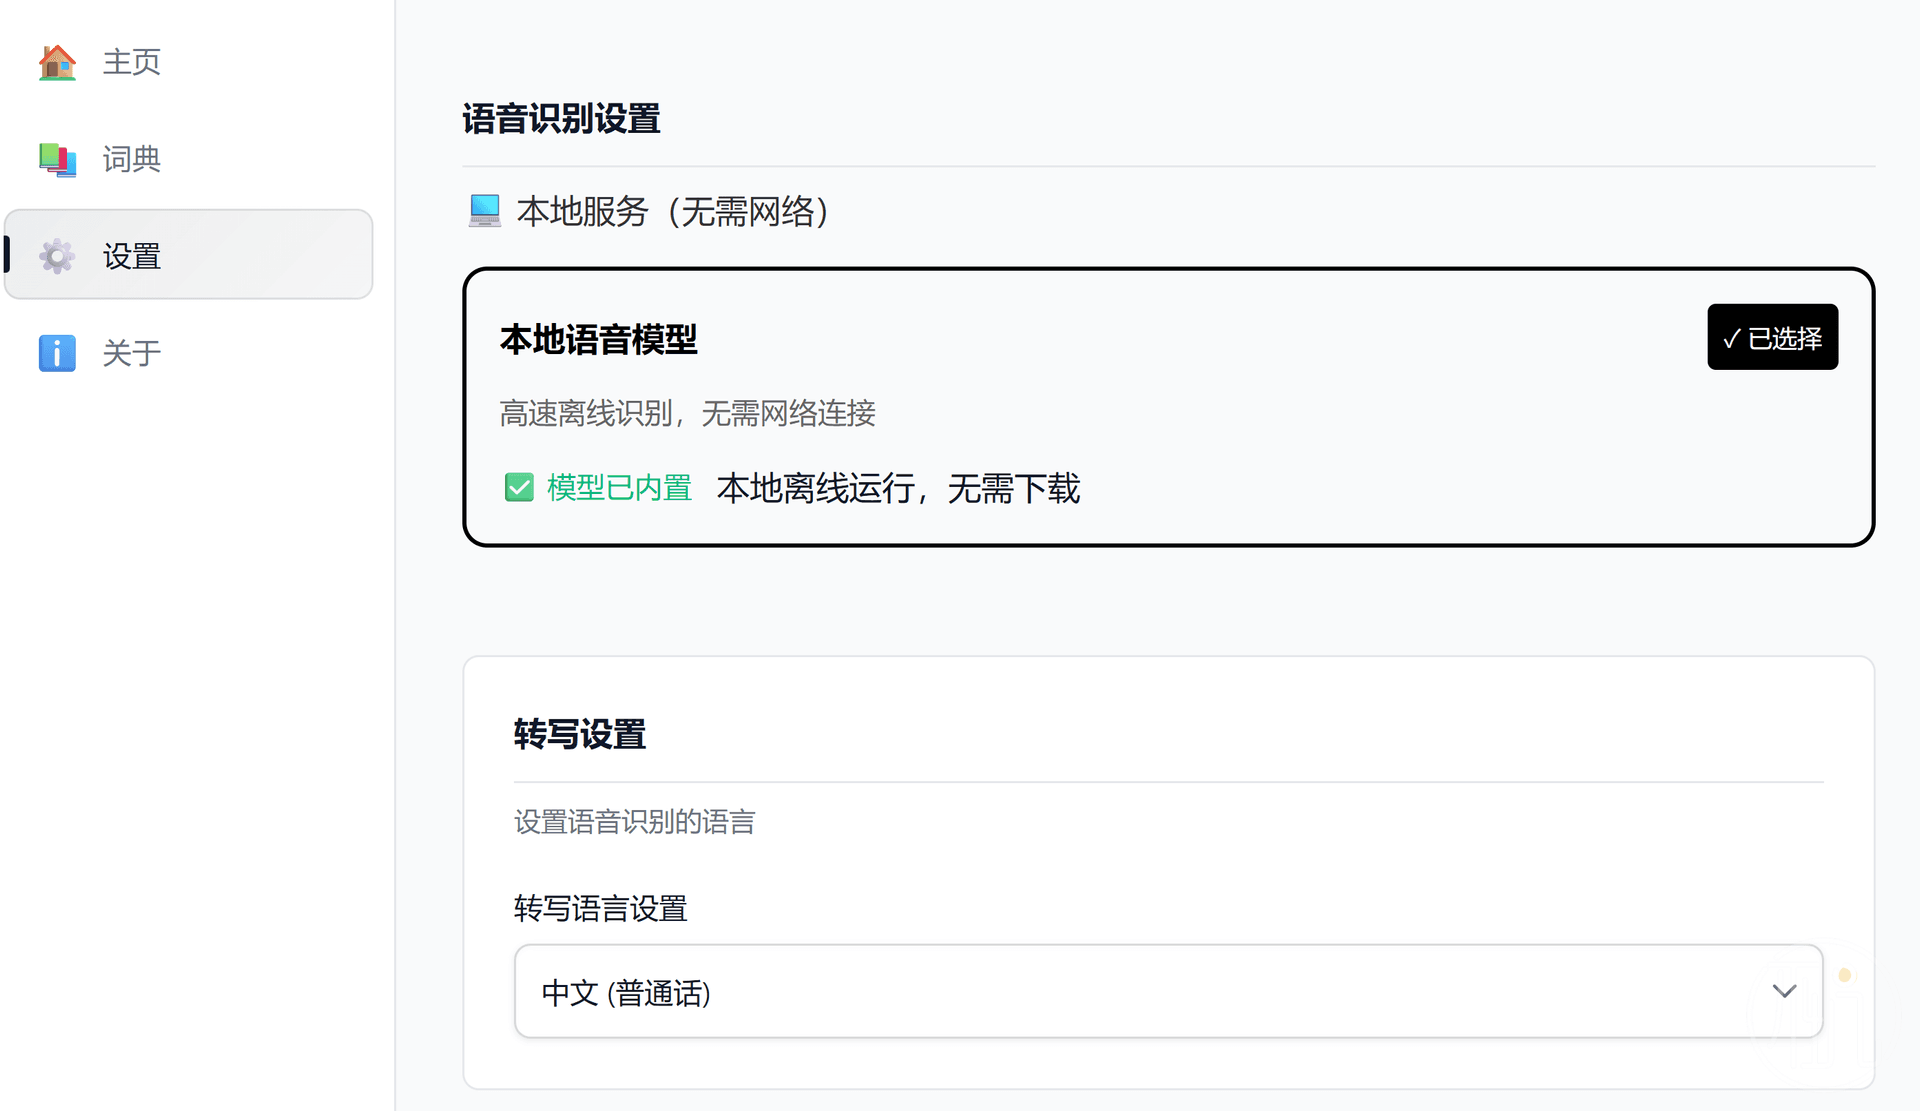Click the blue info icon for 关于

(57, 353)
